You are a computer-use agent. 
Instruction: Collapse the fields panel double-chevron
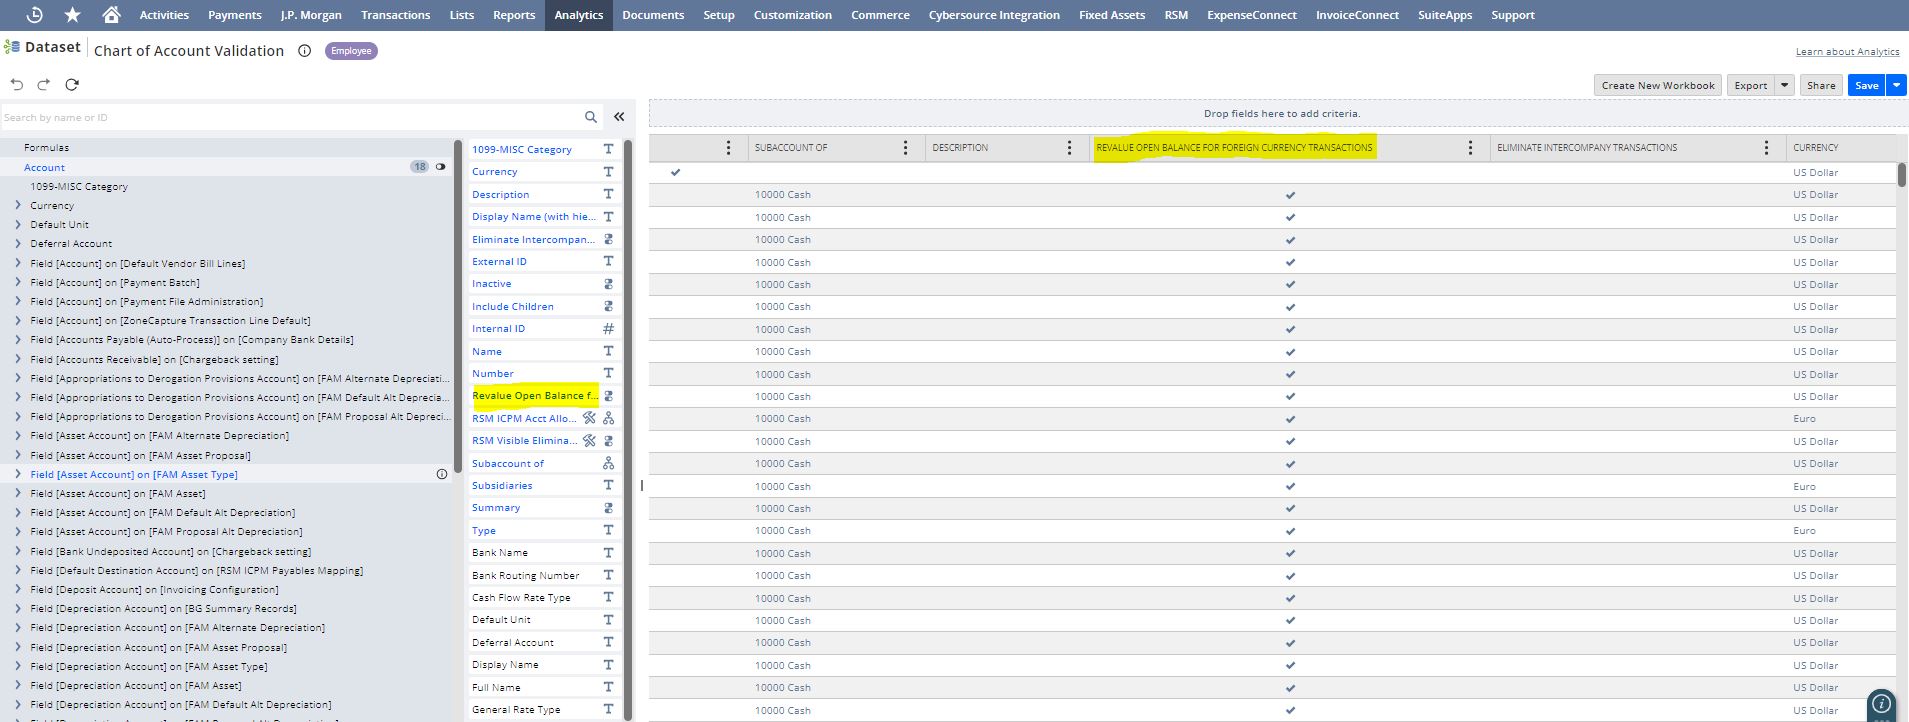click(x=619, y=117)
